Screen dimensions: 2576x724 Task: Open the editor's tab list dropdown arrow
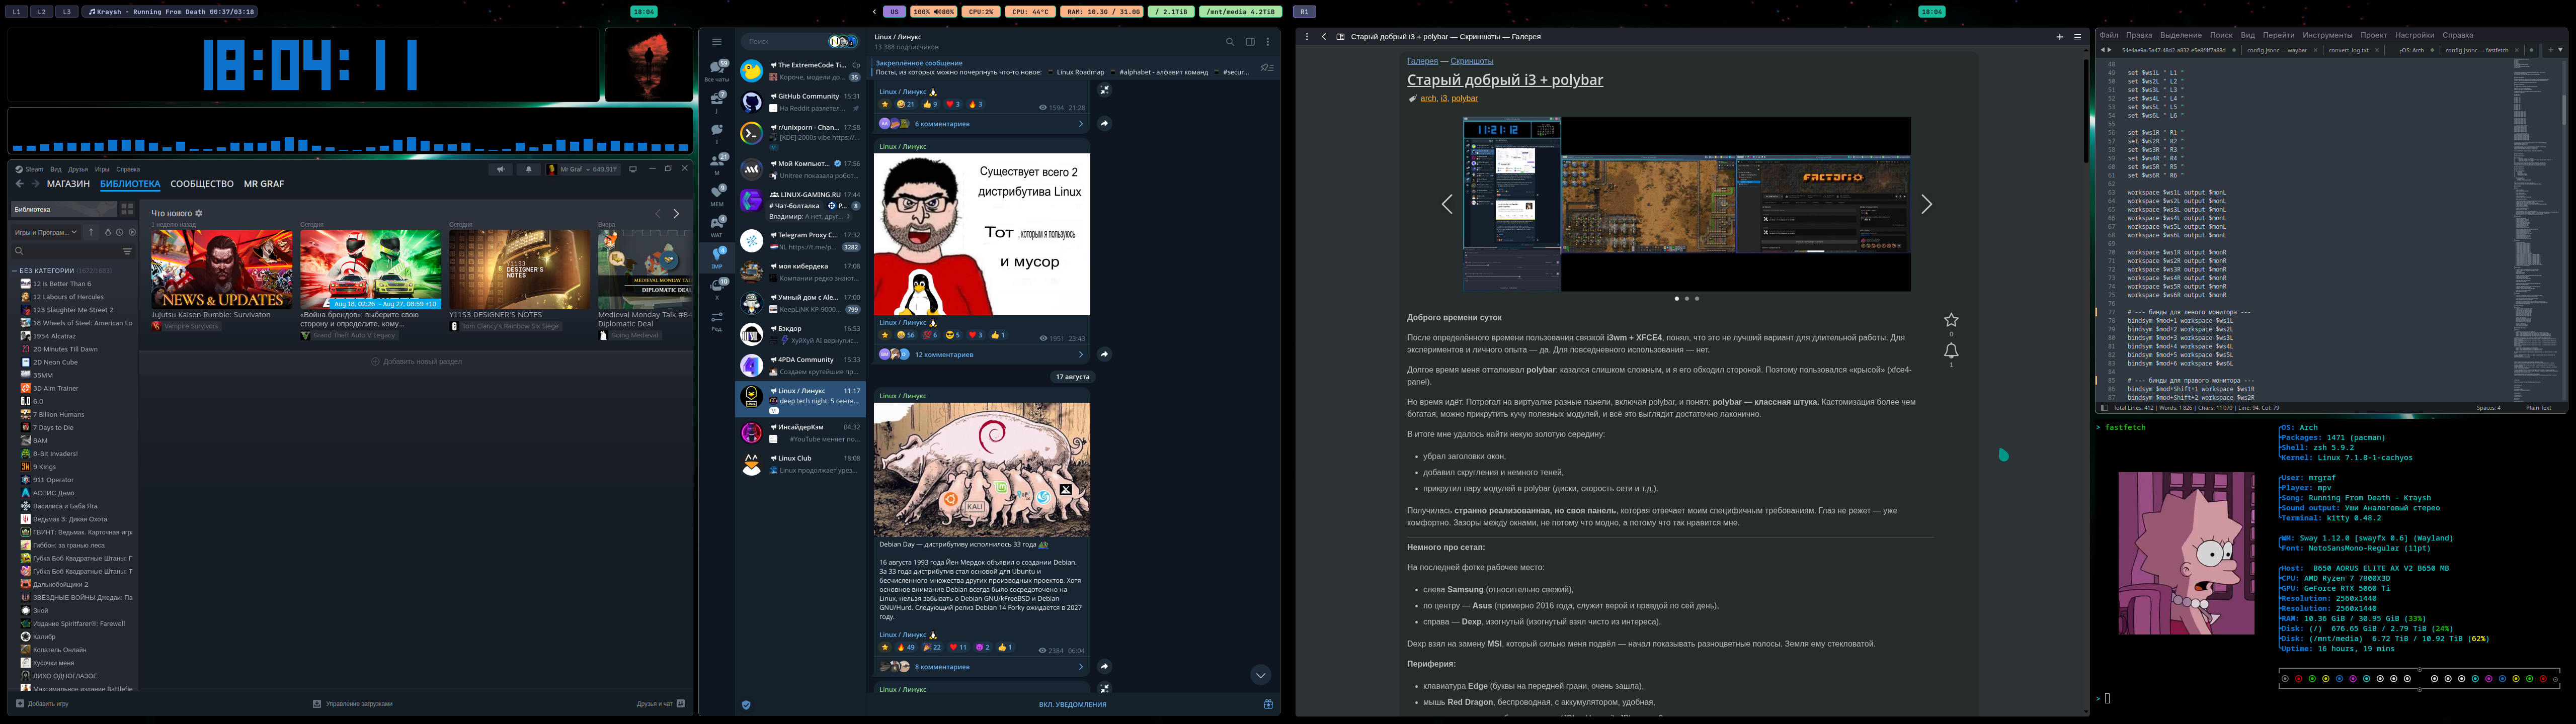(2560, 50)
